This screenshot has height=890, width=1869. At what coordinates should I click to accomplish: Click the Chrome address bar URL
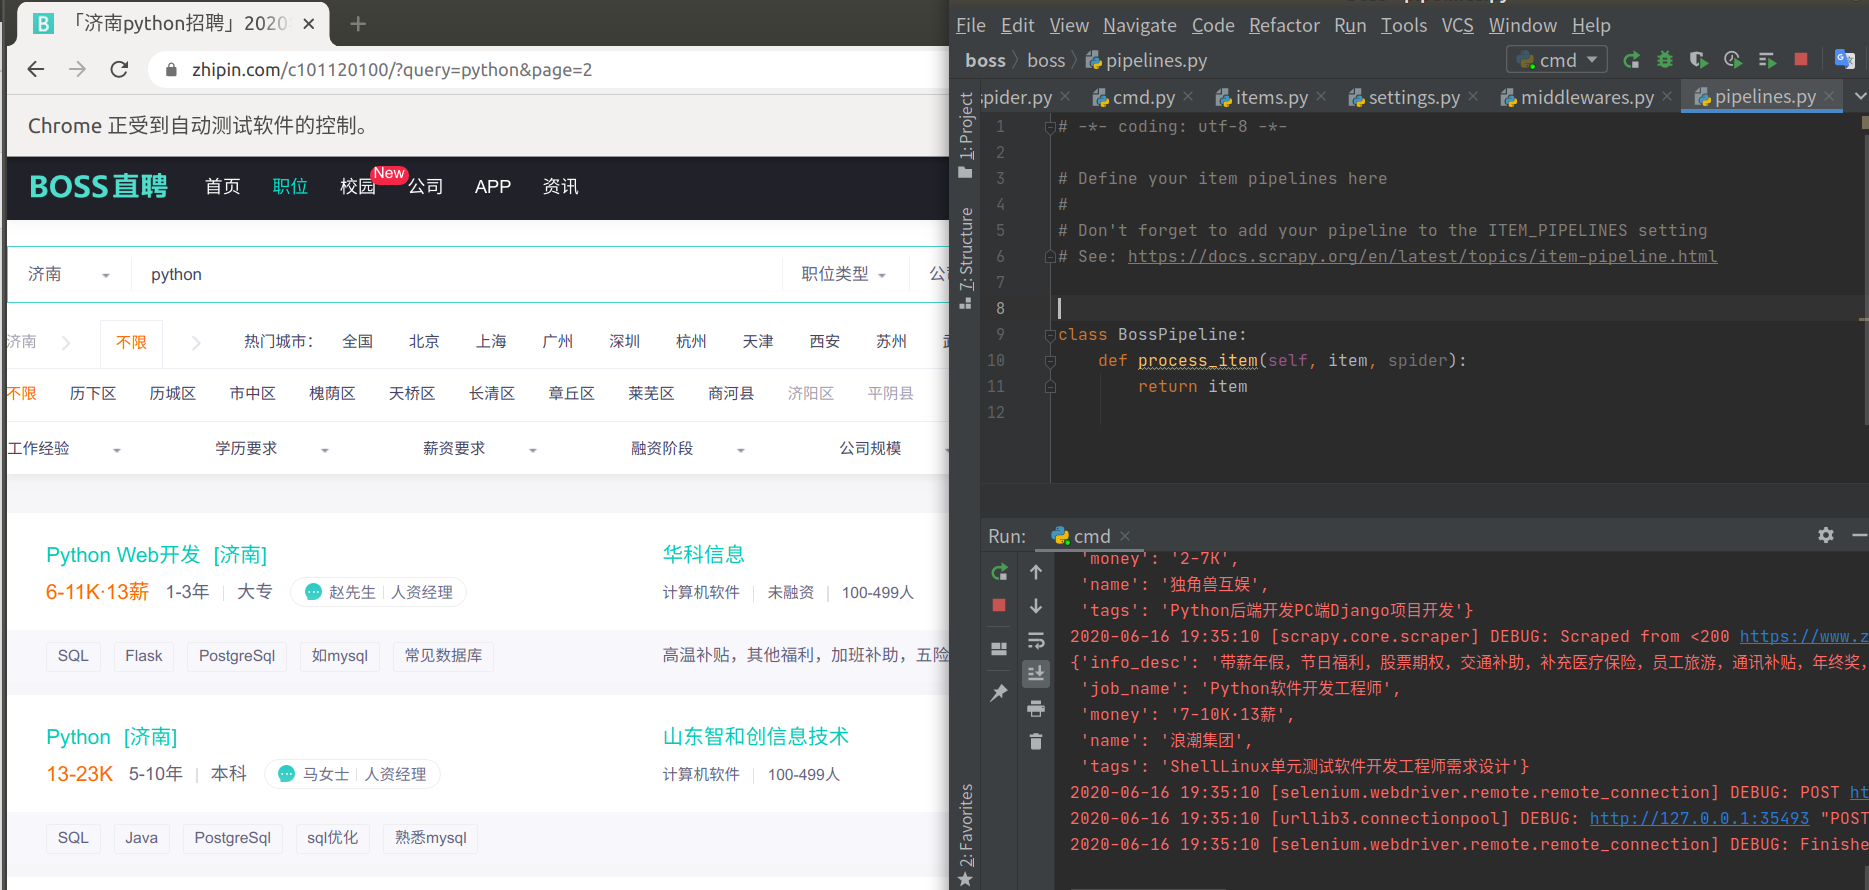tap(392, 70)
